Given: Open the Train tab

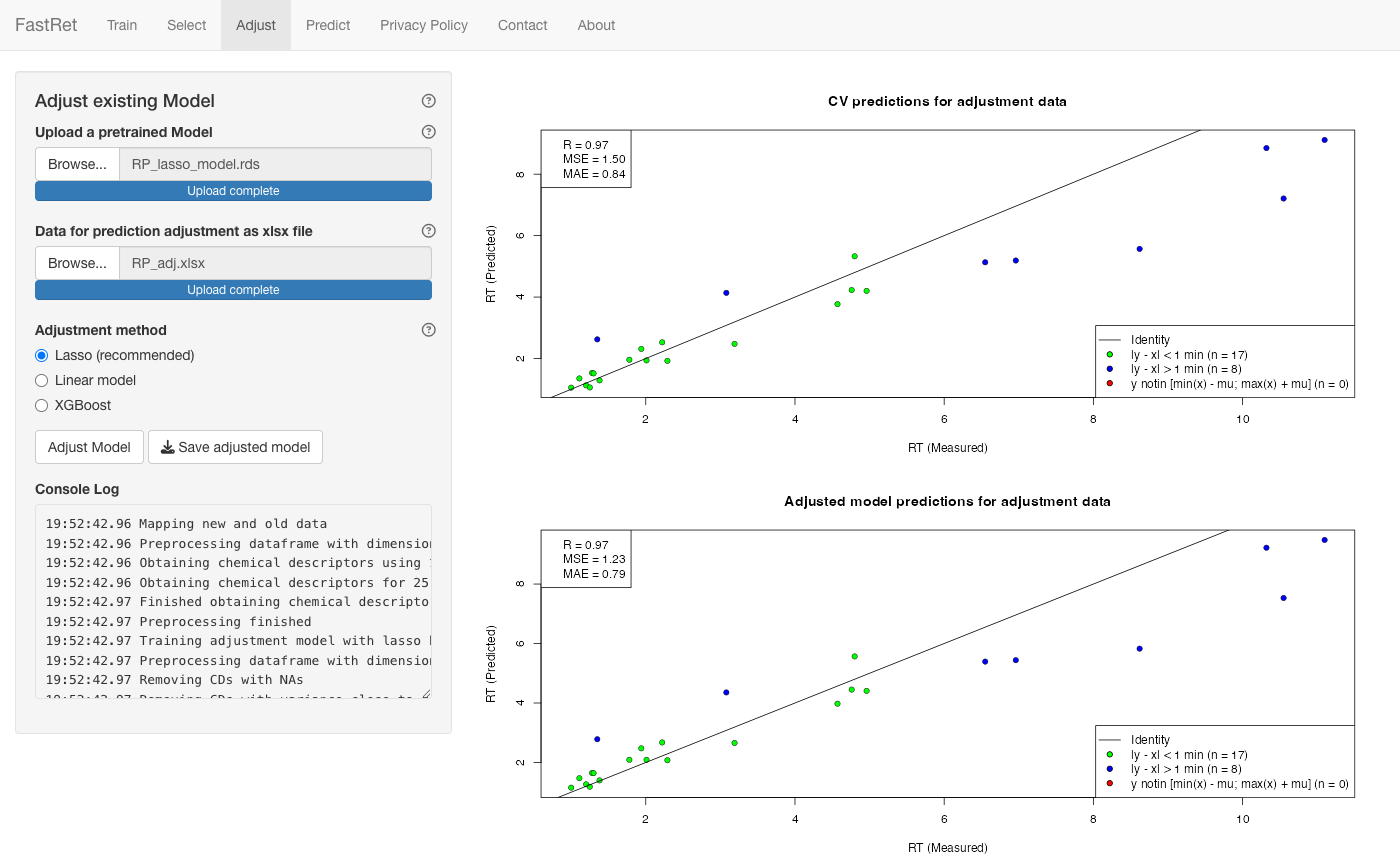Looking at the screenshot, I should [122, 25].
